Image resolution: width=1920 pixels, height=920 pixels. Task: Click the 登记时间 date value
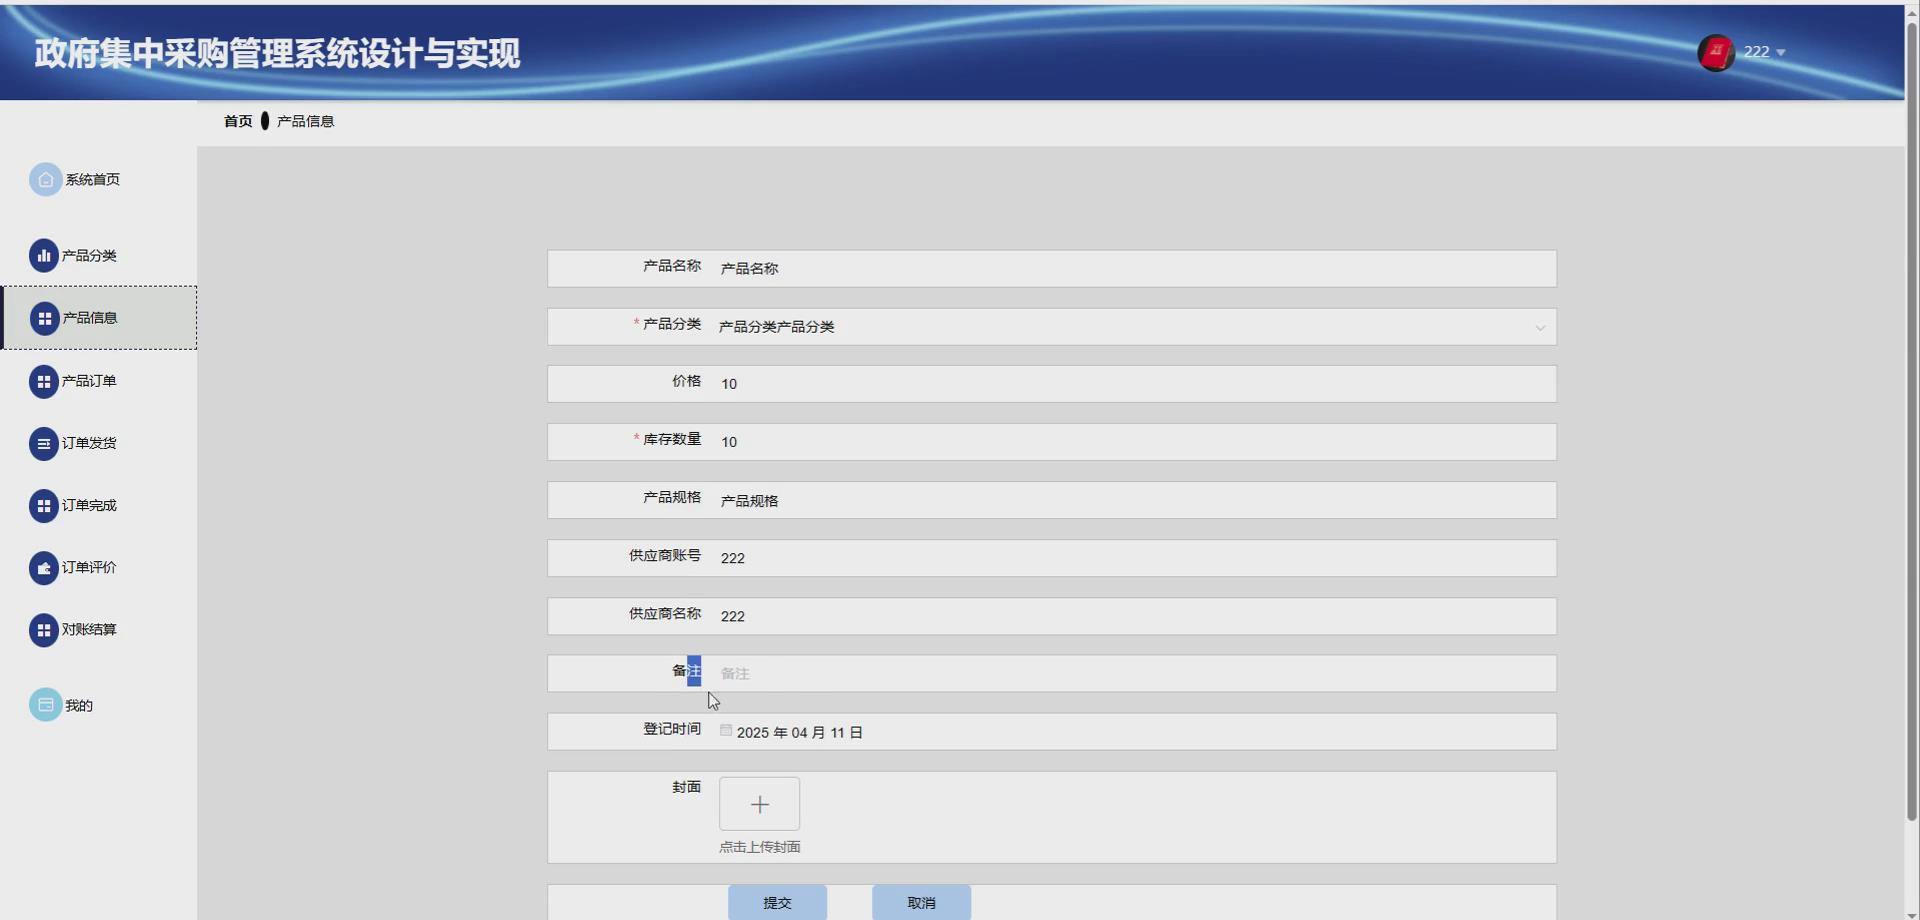(800, 733)
